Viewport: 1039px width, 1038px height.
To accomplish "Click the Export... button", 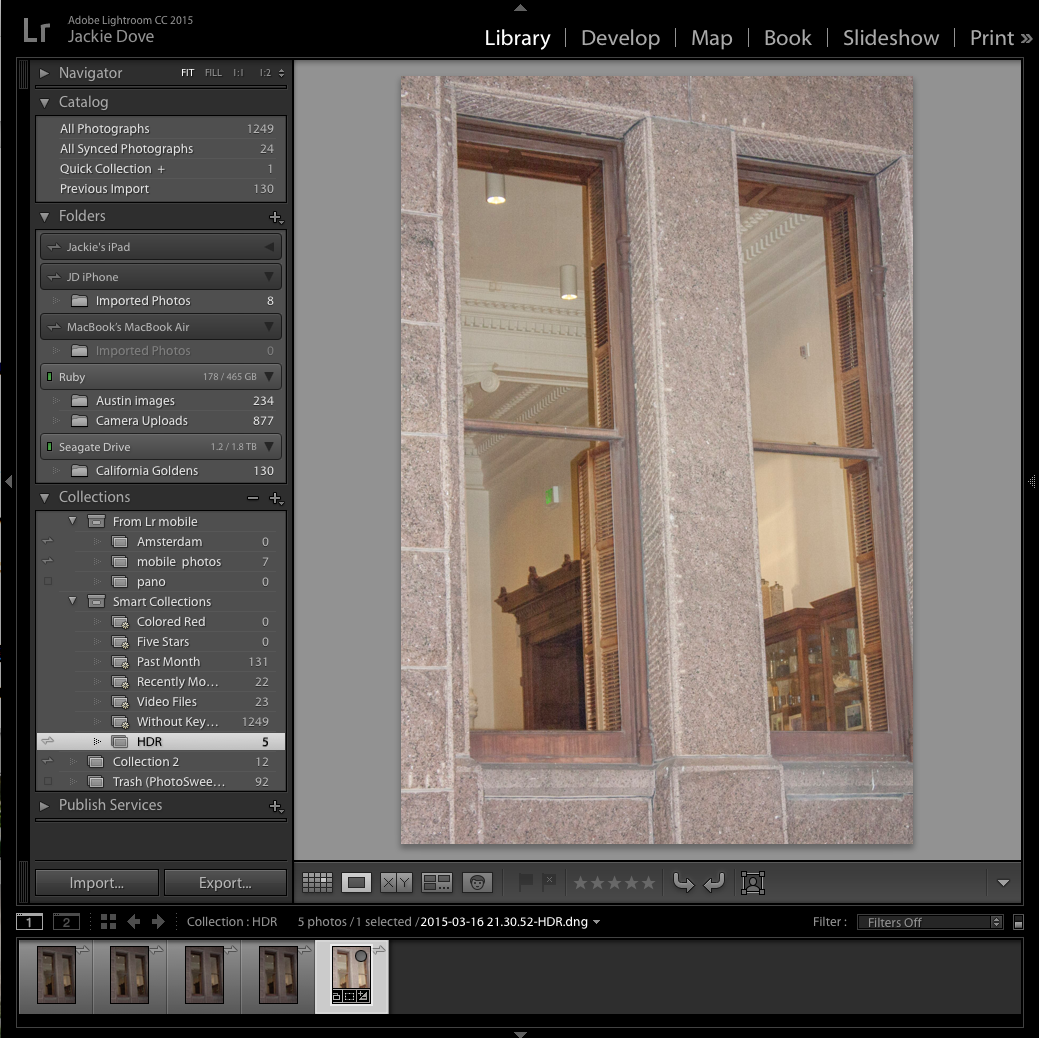I will [225, 883].
